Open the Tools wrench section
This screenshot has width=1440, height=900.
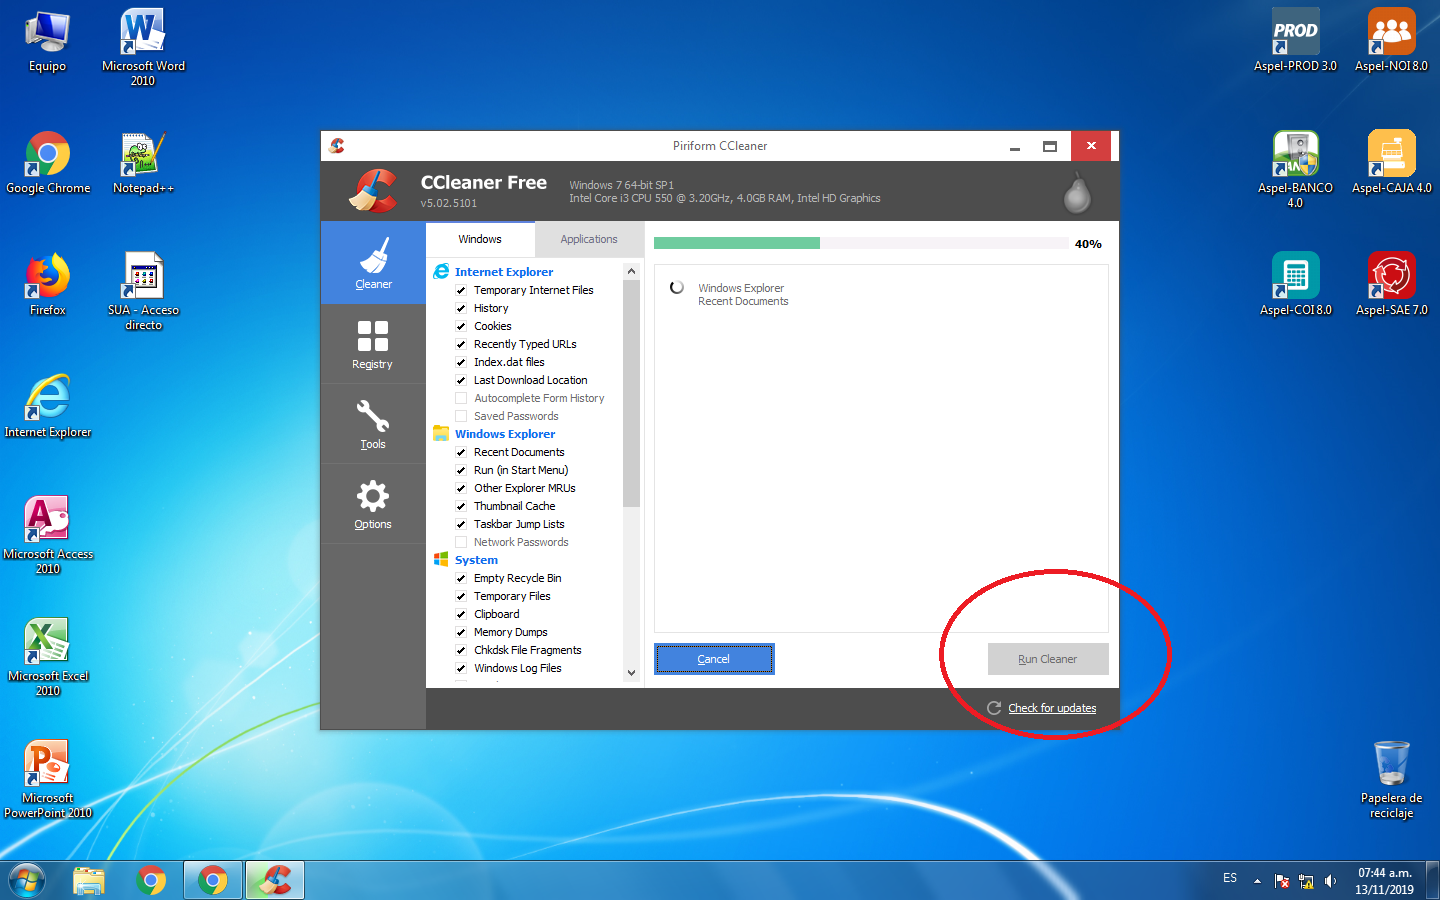pyautogui.click(x=373, y=424)
